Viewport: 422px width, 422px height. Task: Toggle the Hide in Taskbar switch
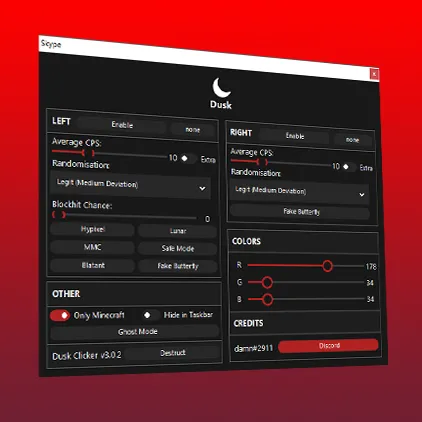(149, 315)
